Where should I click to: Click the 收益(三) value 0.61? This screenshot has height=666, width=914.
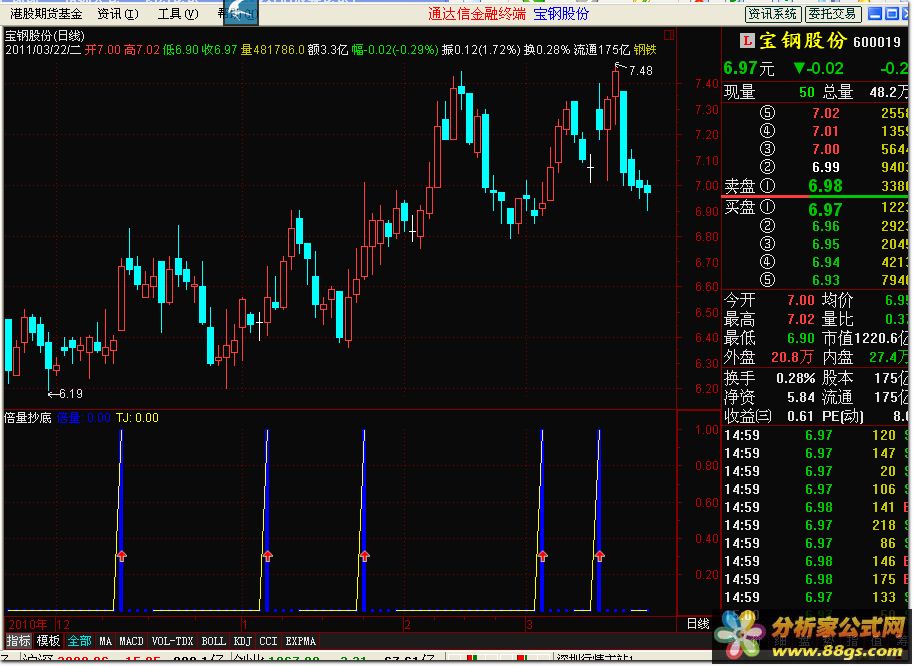(800, 416)
